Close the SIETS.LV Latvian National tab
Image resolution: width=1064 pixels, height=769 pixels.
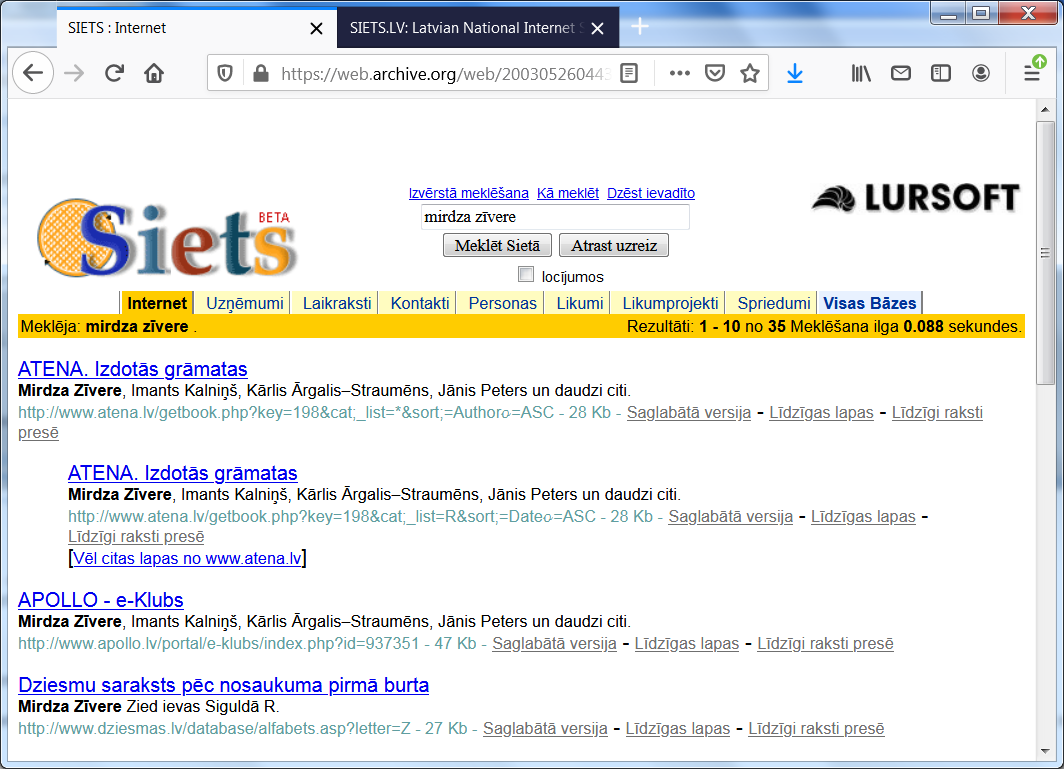(x=597, y=28)
